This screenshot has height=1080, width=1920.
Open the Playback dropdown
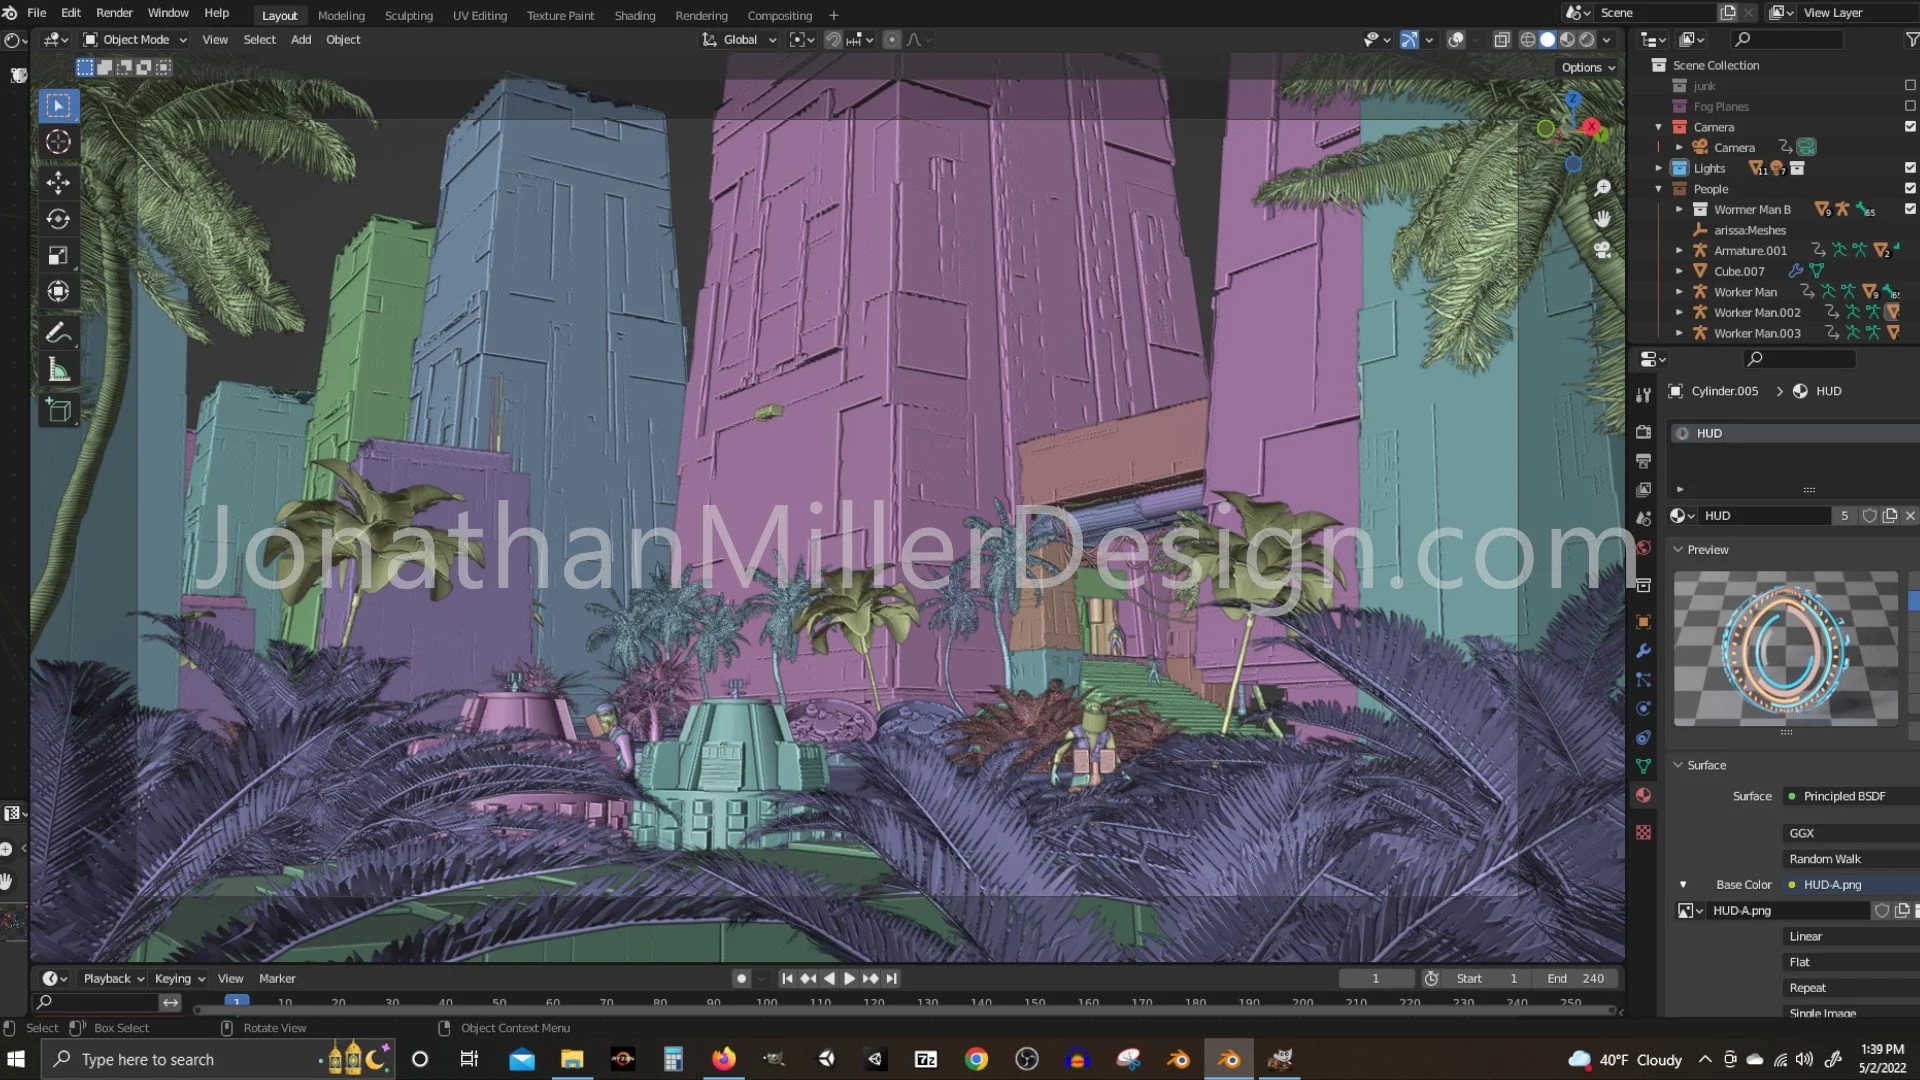113,979
